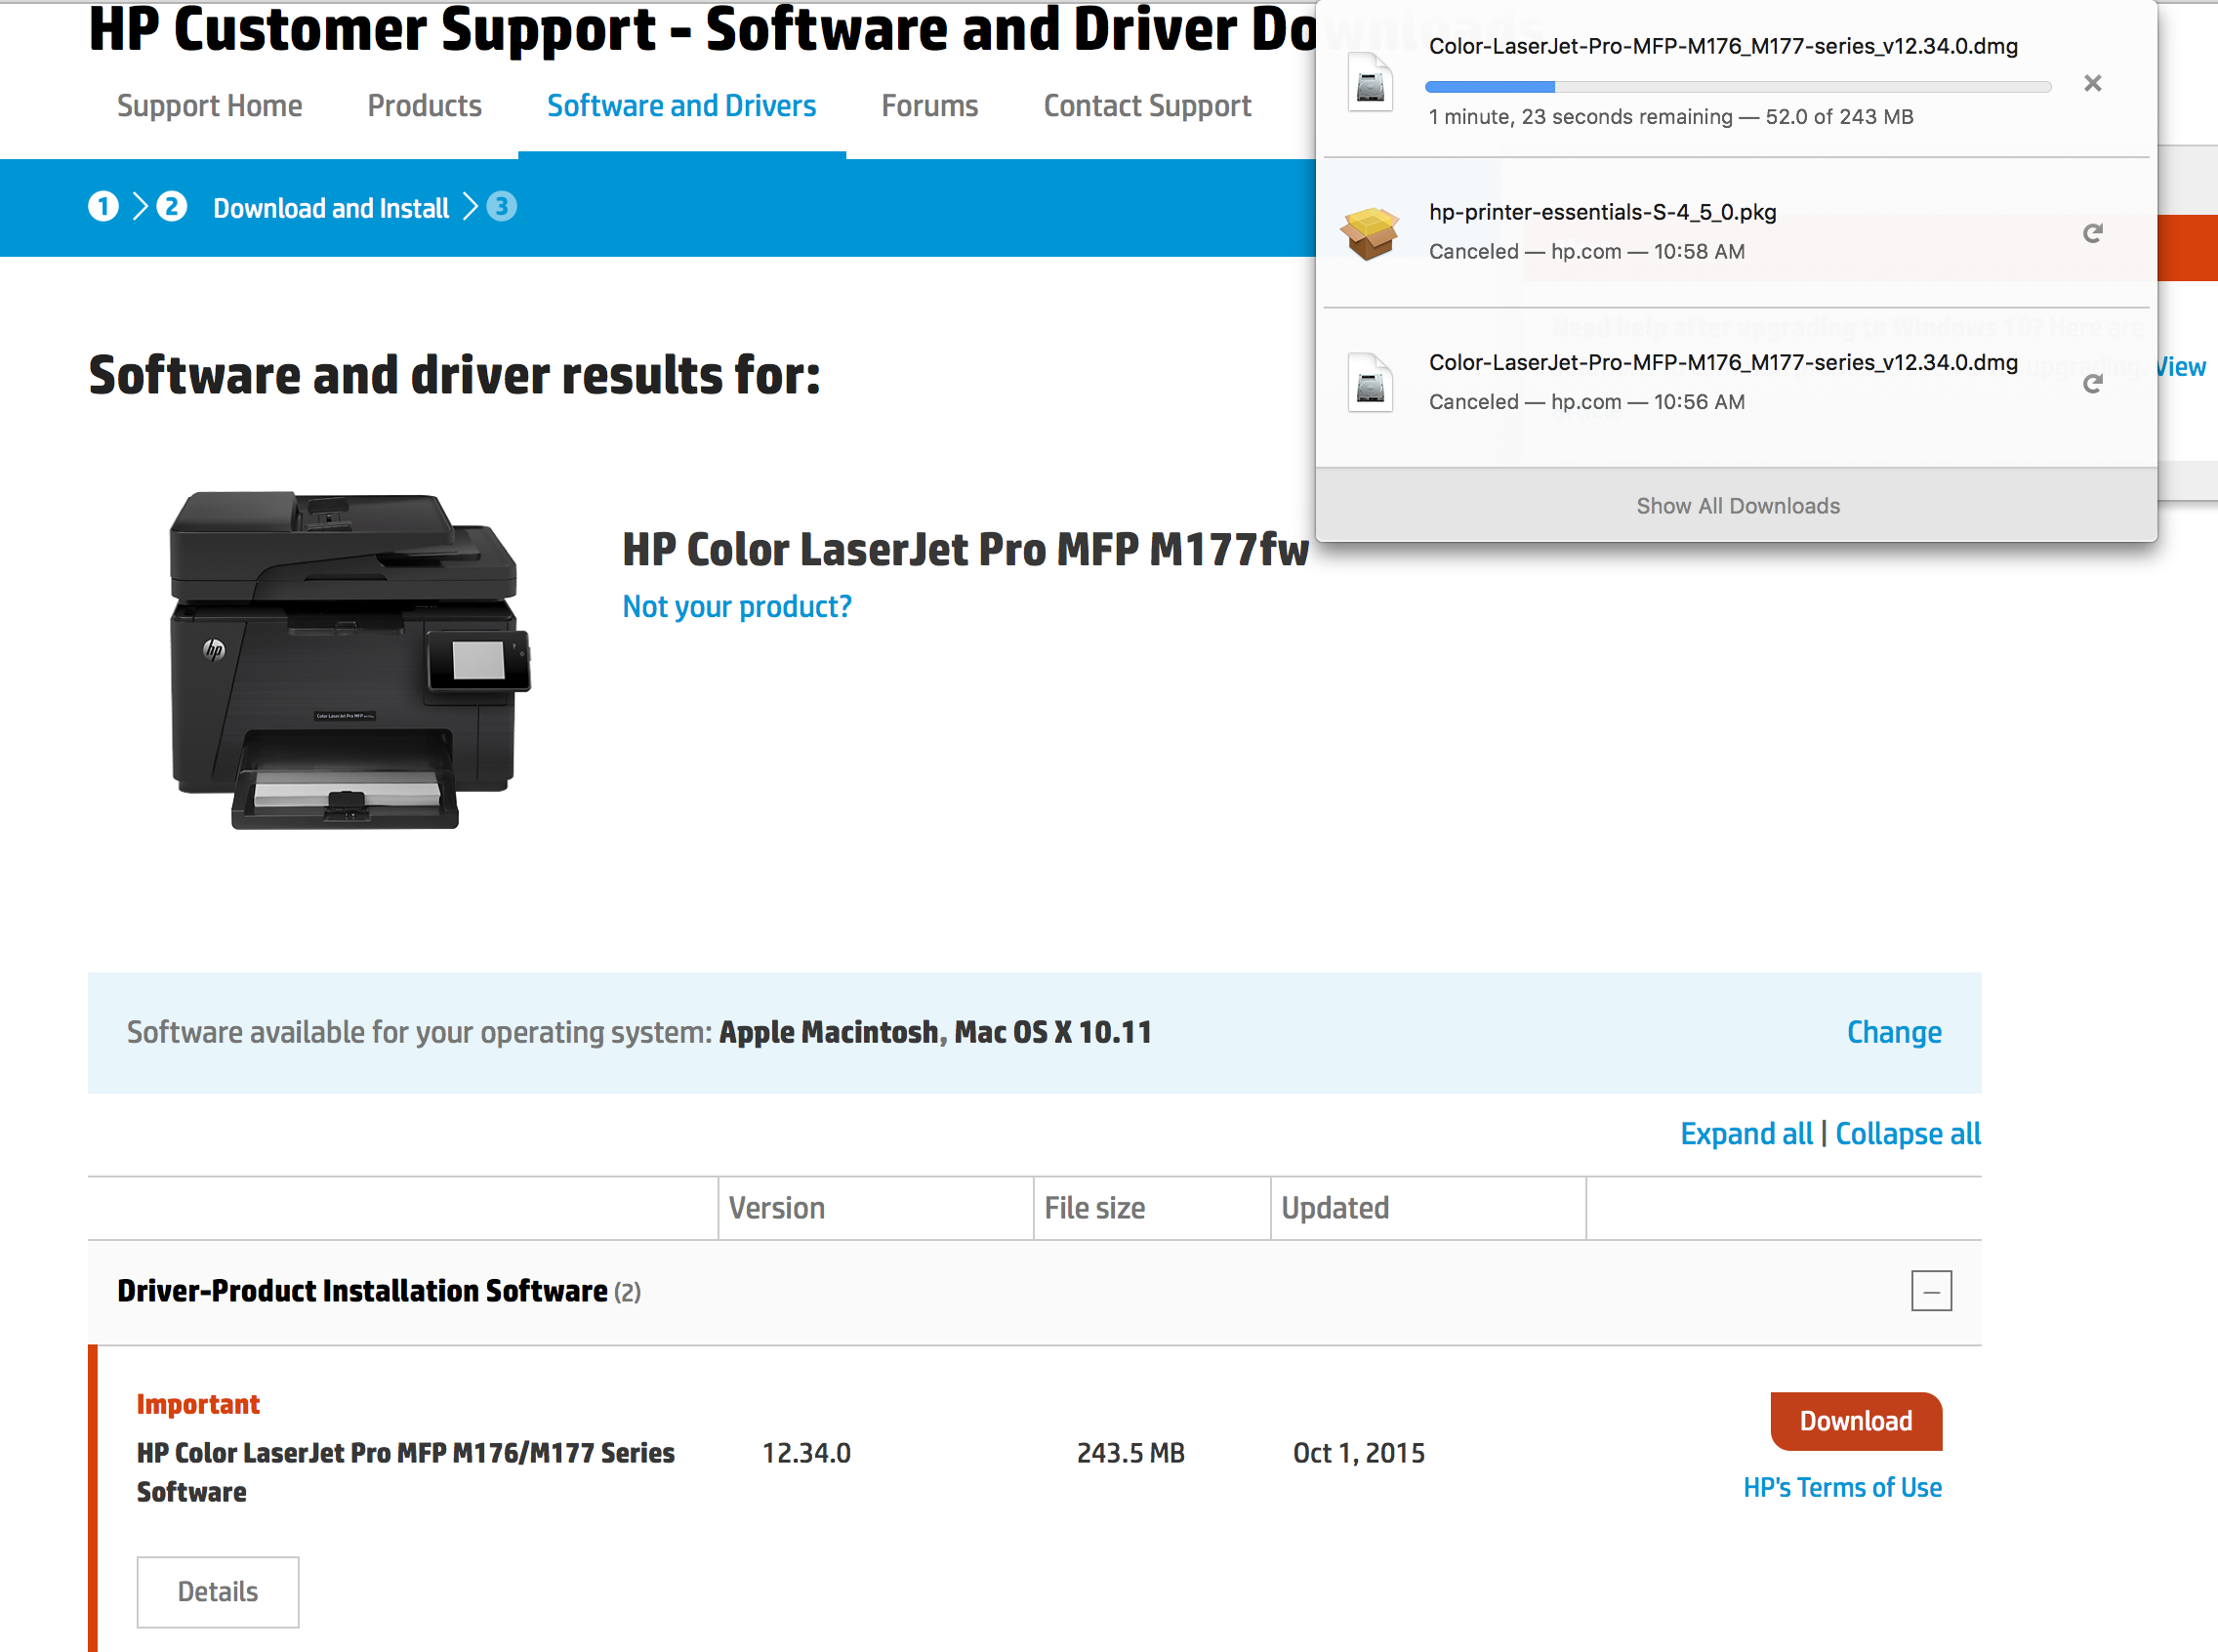This screenshot has width=2218, height=1652.
Task: Click the Download button for M176/M177 software
Action: (1854, 1420)
